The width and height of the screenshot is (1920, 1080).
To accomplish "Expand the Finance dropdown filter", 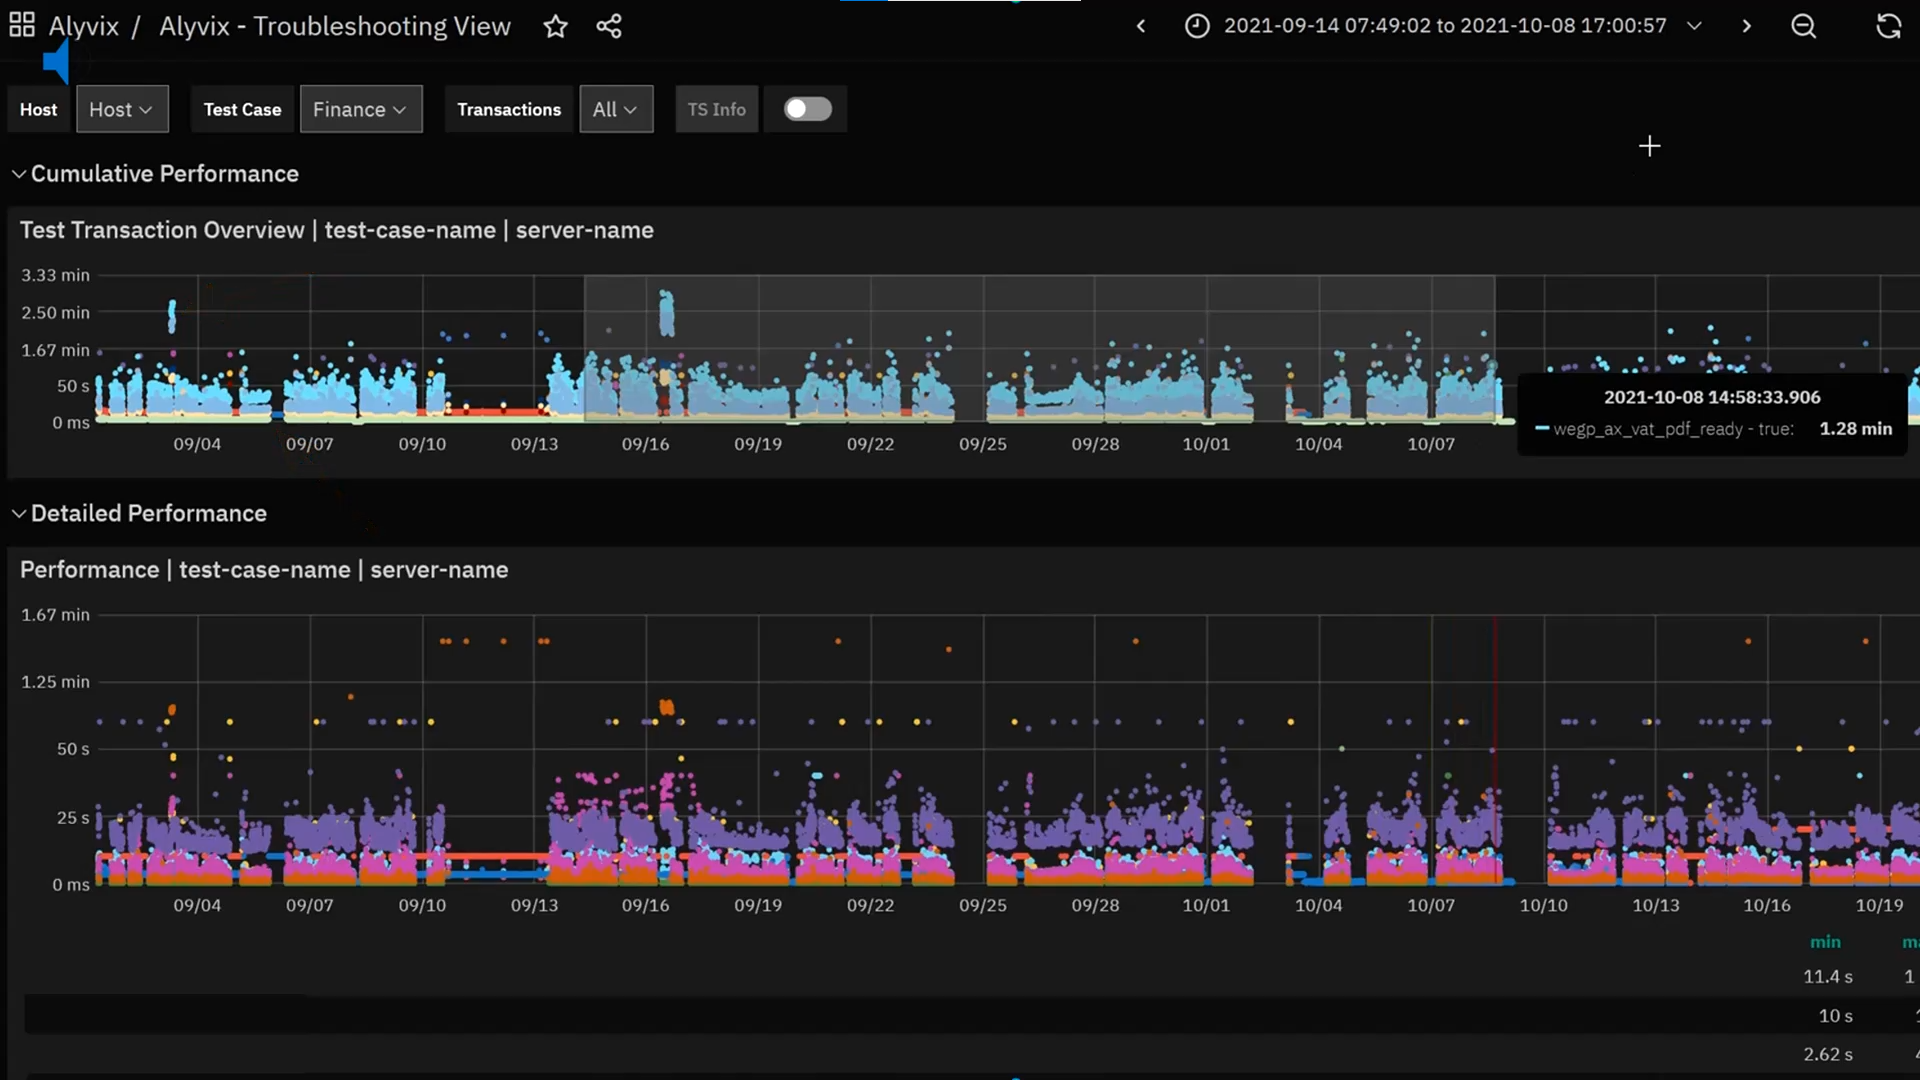I will pyautogui.click(x=359, y=108).
